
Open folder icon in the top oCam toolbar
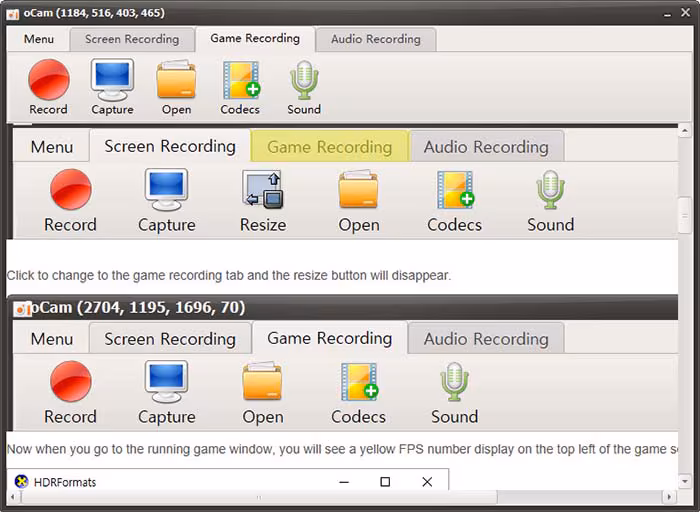pos(176,80)
